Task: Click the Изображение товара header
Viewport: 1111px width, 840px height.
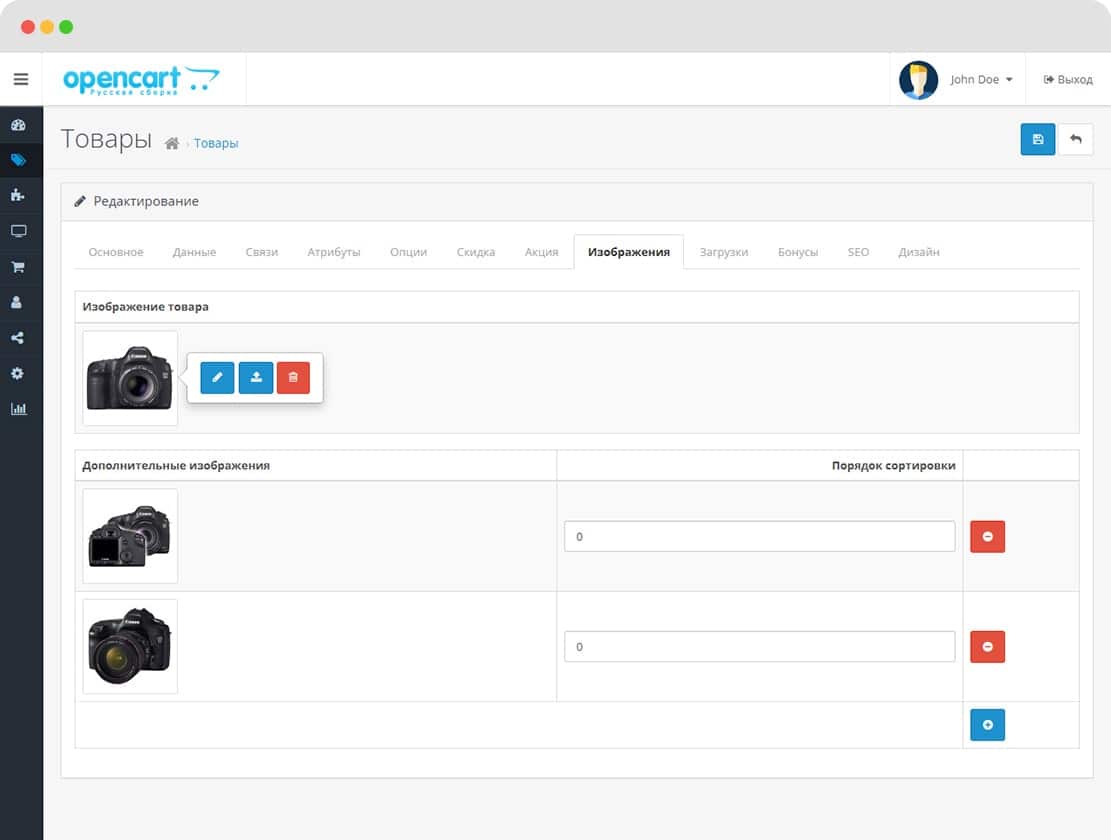Action: (x=145, y=307)
